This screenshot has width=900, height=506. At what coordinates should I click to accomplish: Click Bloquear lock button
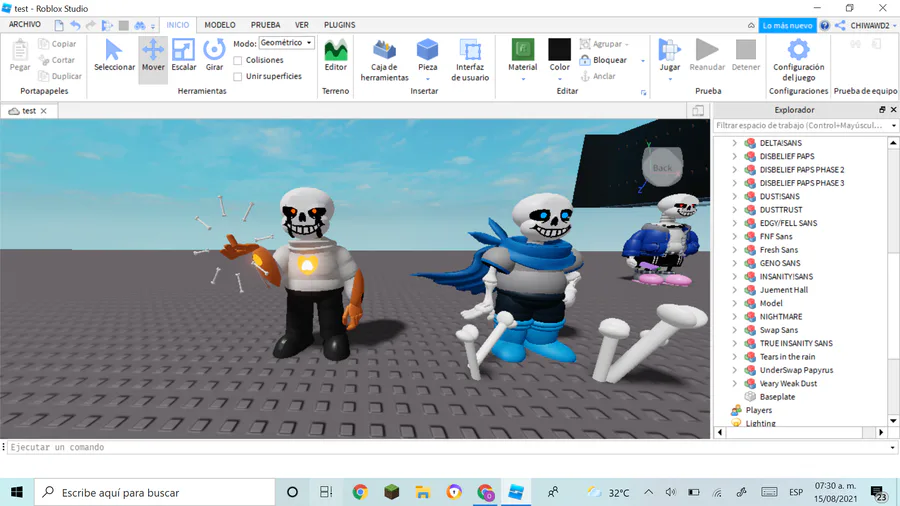coord(604,60)
